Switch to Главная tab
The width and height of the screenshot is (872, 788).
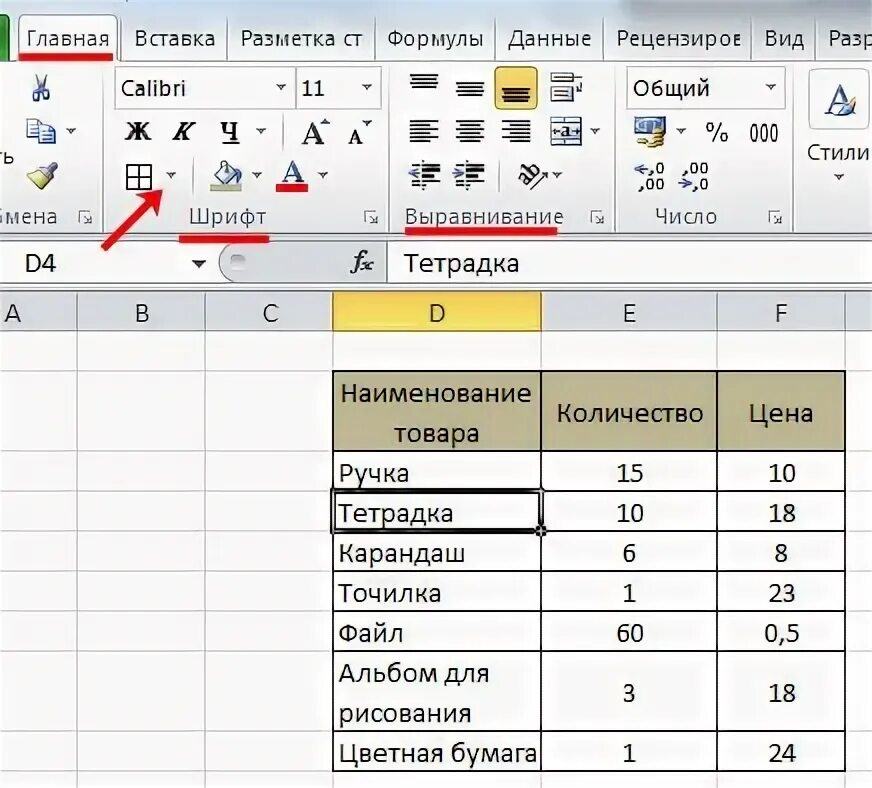click(68, 38)
